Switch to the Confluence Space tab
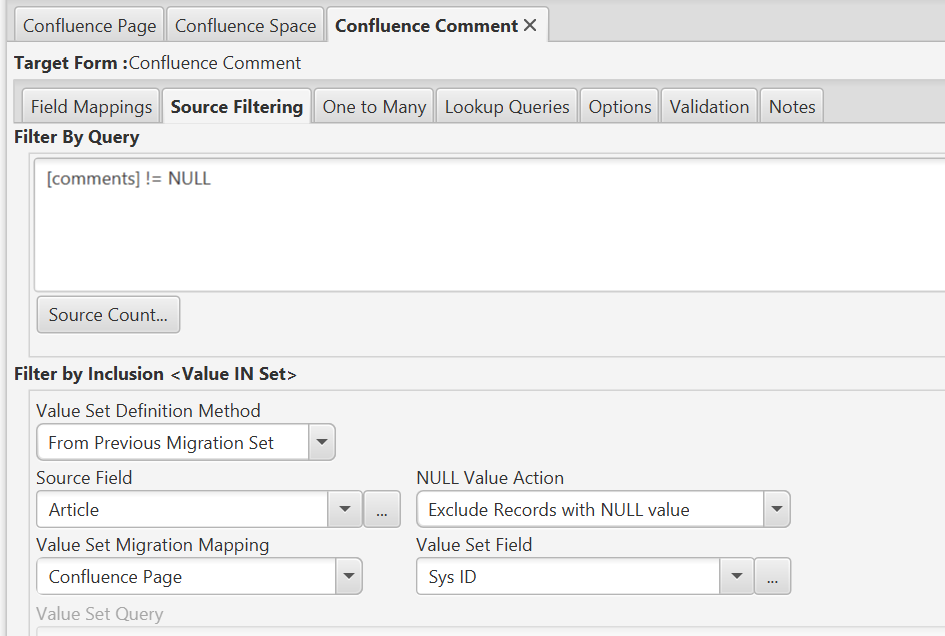Image resolution: width=945 pixels, height=636 pixels. tap(245, 26)
